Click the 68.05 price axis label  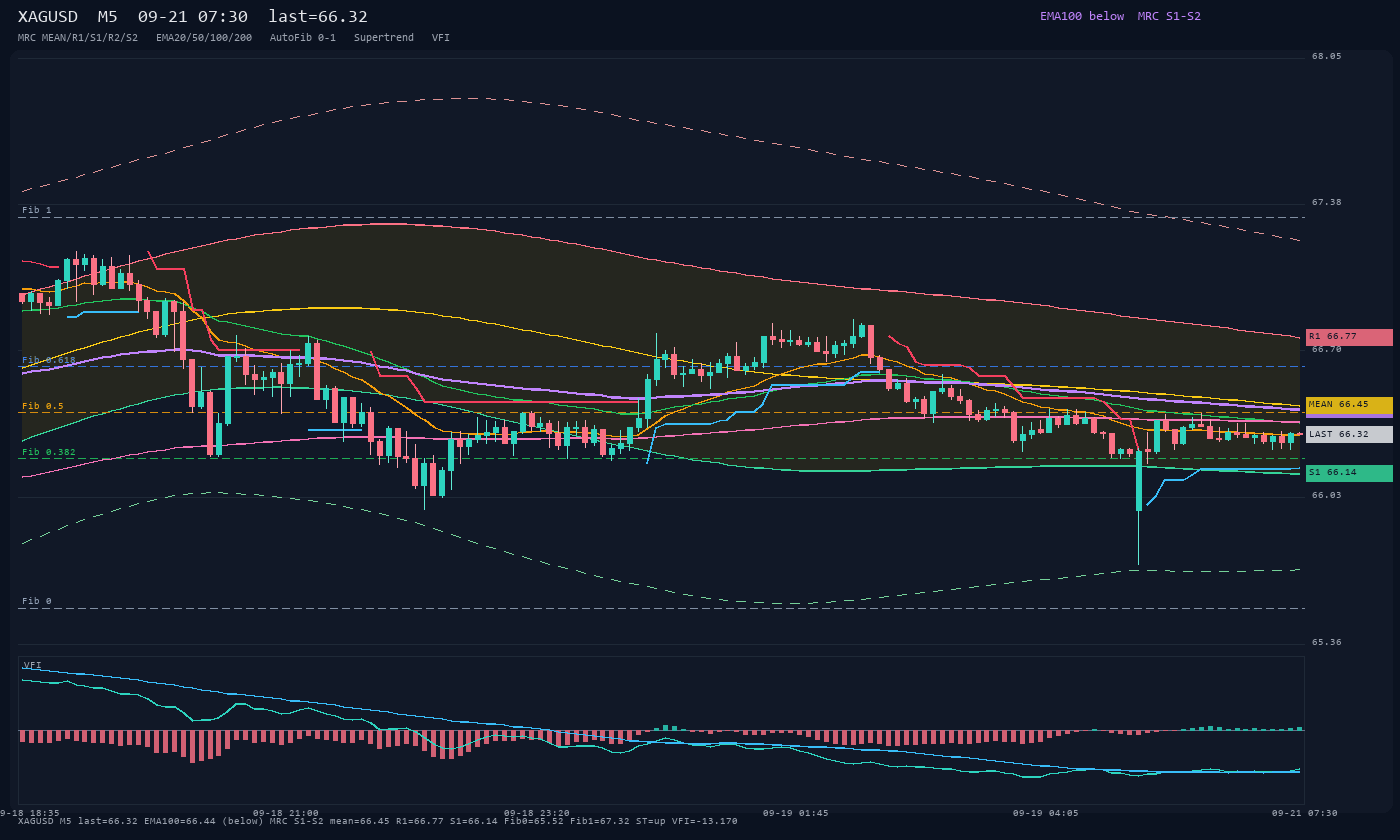(x=1327, y=57)
